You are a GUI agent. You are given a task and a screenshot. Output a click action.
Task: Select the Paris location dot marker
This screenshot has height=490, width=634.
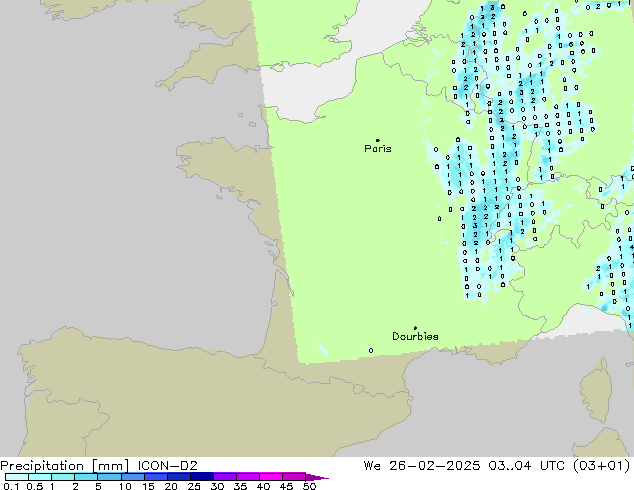378,140
